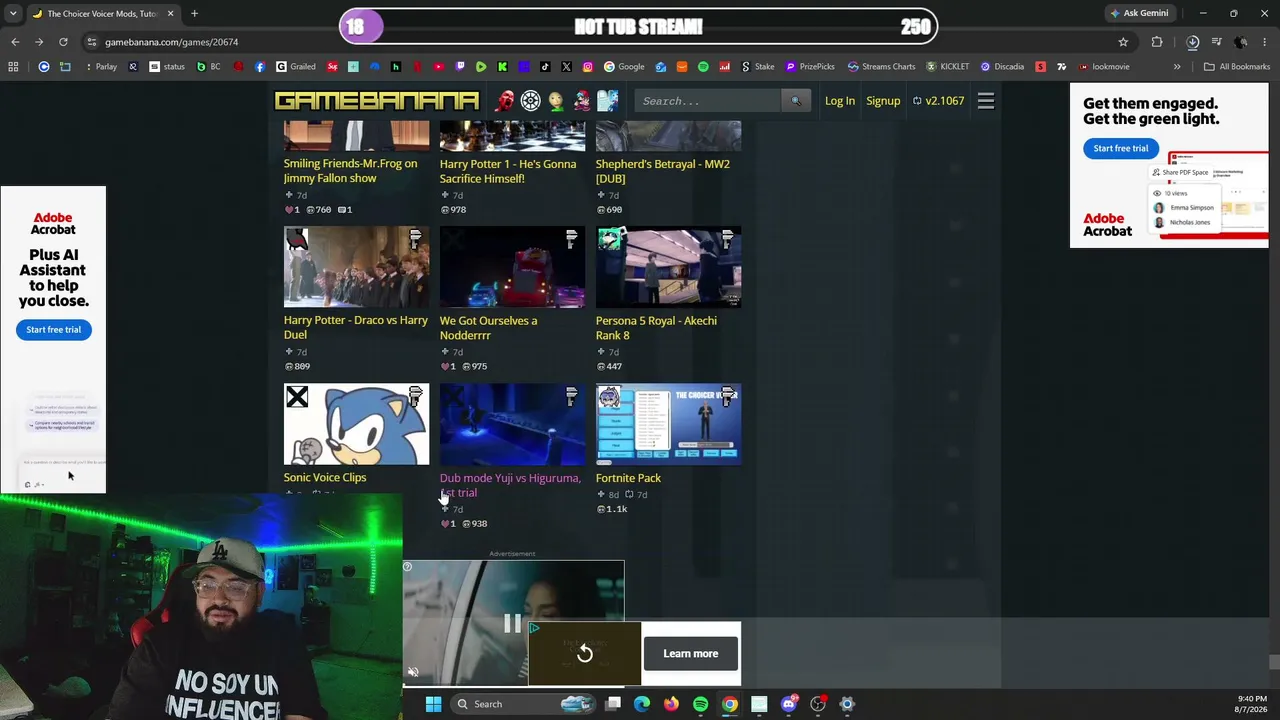
Task: Click Start free trial in right Adobe ad
Action: pos(1120,148)
